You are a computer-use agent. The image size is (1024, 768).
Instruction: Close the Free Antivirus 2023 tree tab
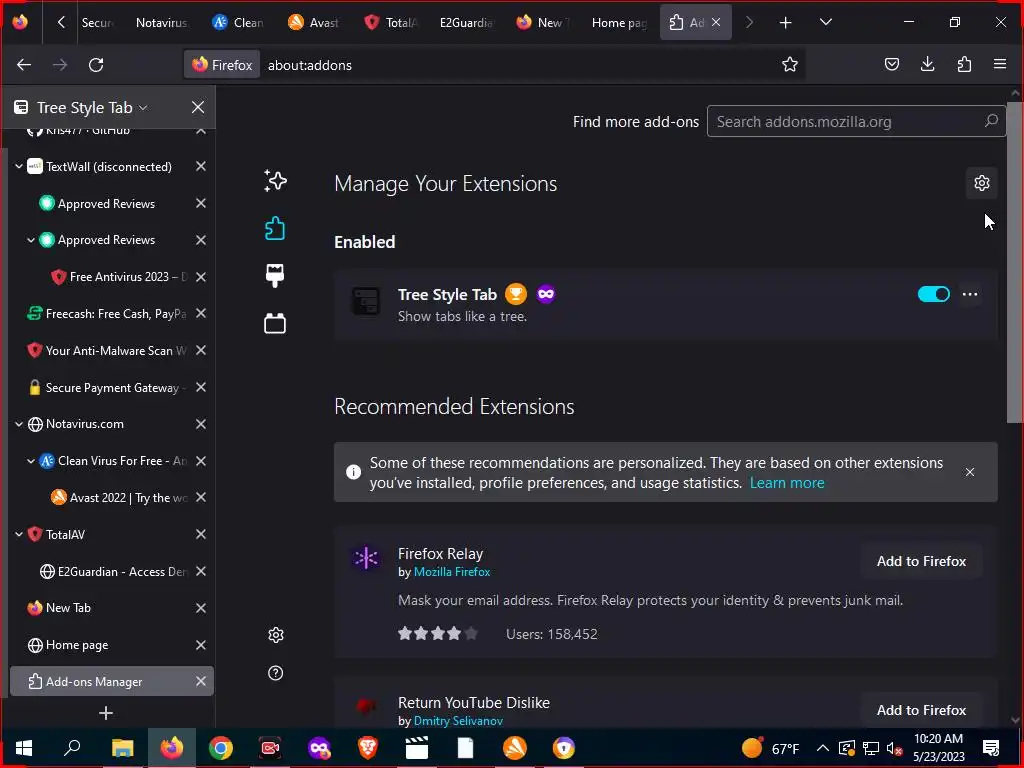point(201,277)
